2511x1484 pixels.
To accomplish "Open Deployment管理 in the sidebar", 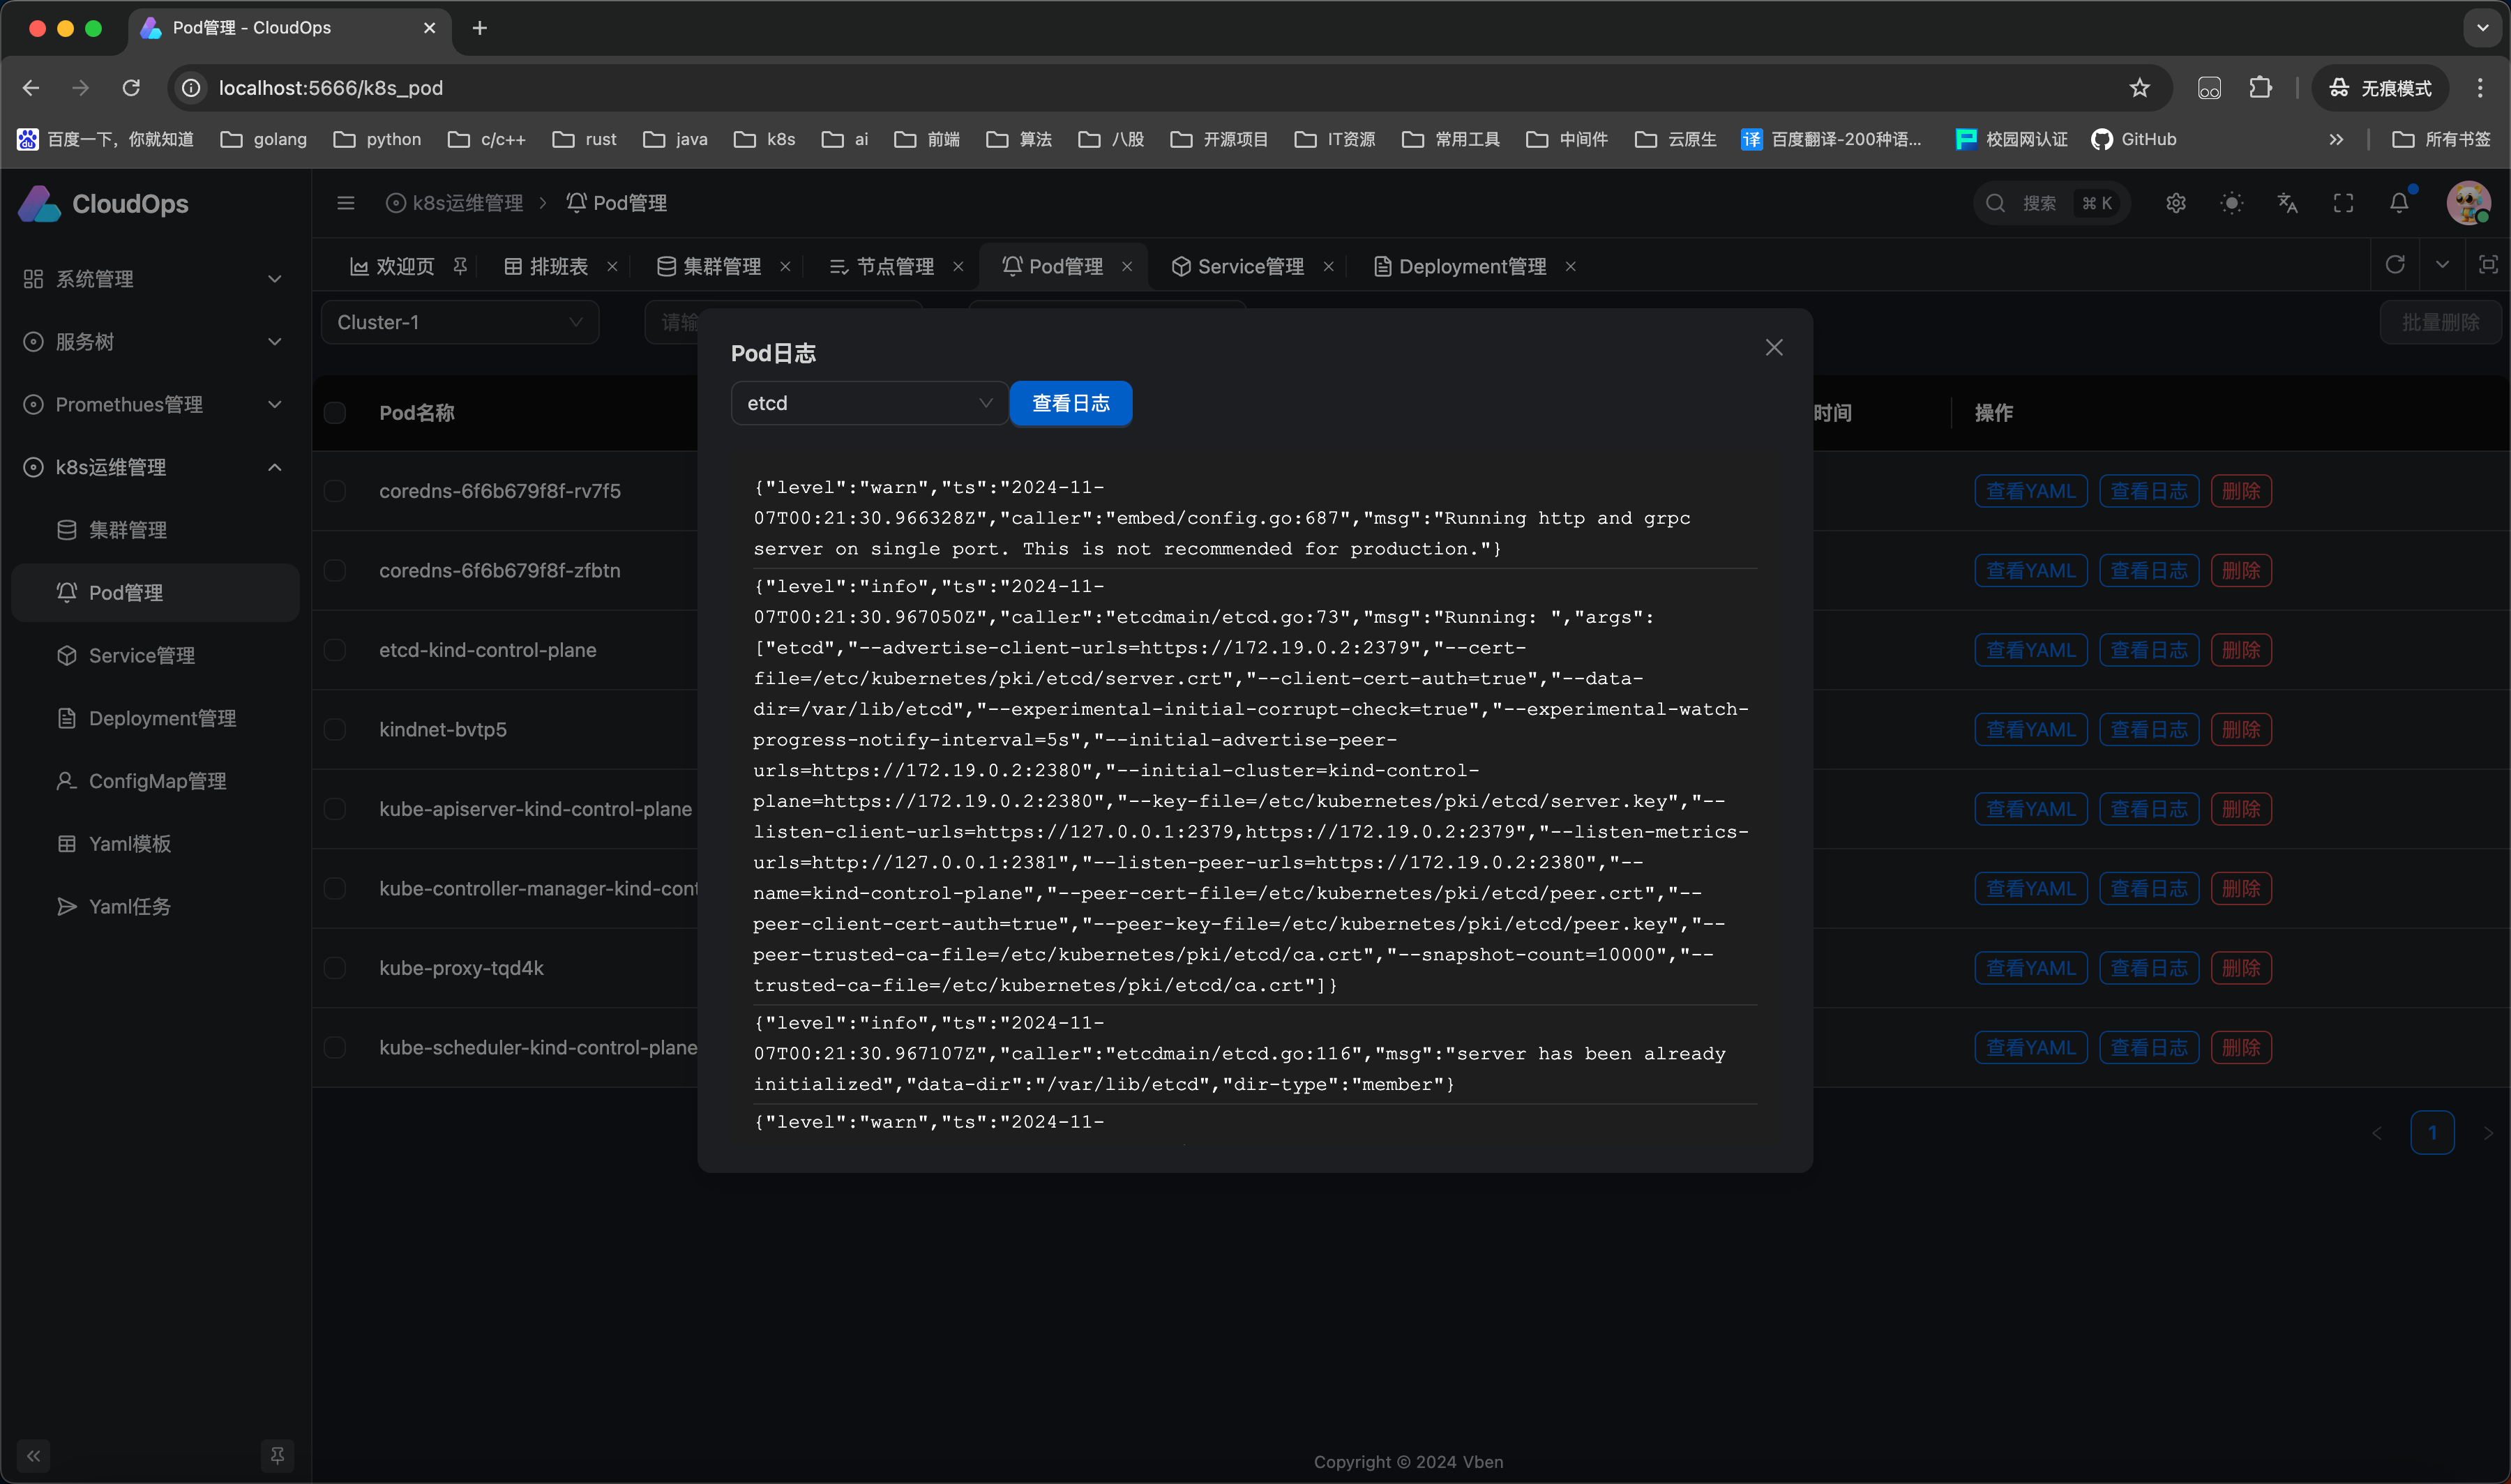I will click(x=155, y=718).
